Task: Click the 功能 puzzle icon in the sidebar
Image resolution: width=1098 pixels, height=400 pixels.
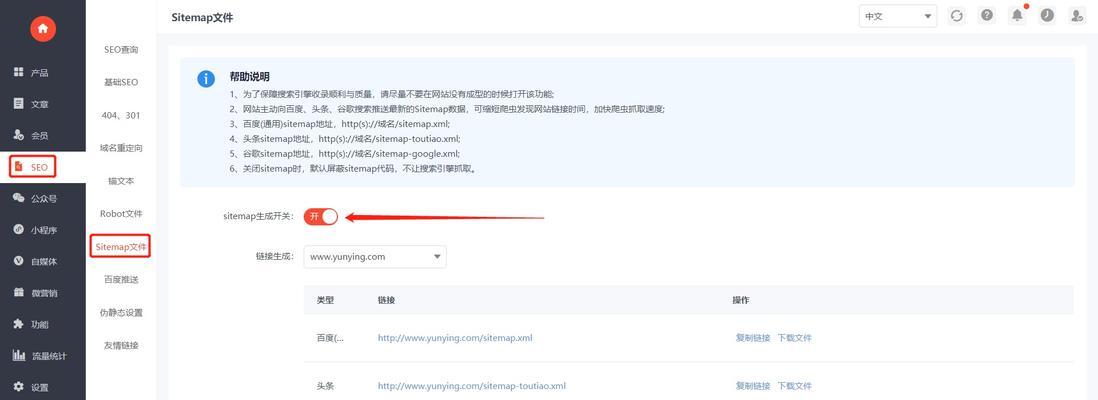Action: (x=19, y=324)
